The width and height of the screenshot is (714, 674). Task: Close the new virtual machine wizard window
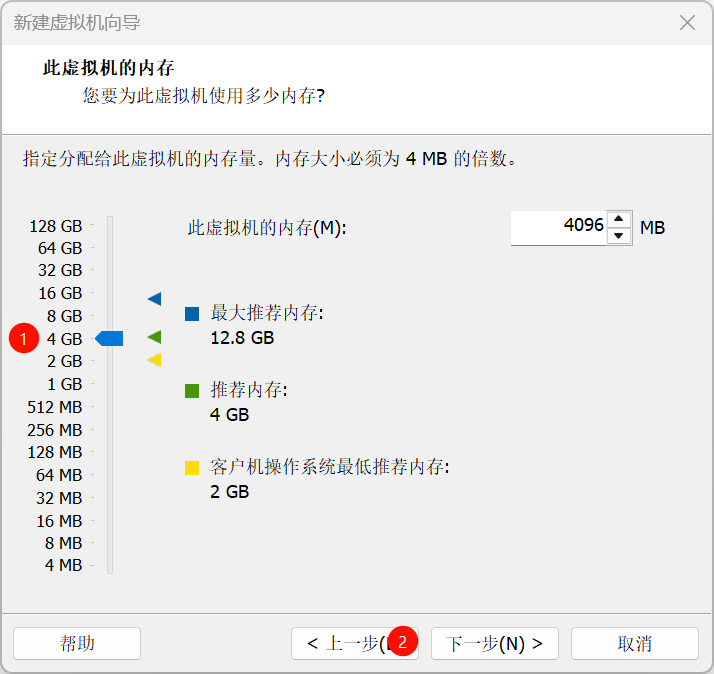pos(687,22)
